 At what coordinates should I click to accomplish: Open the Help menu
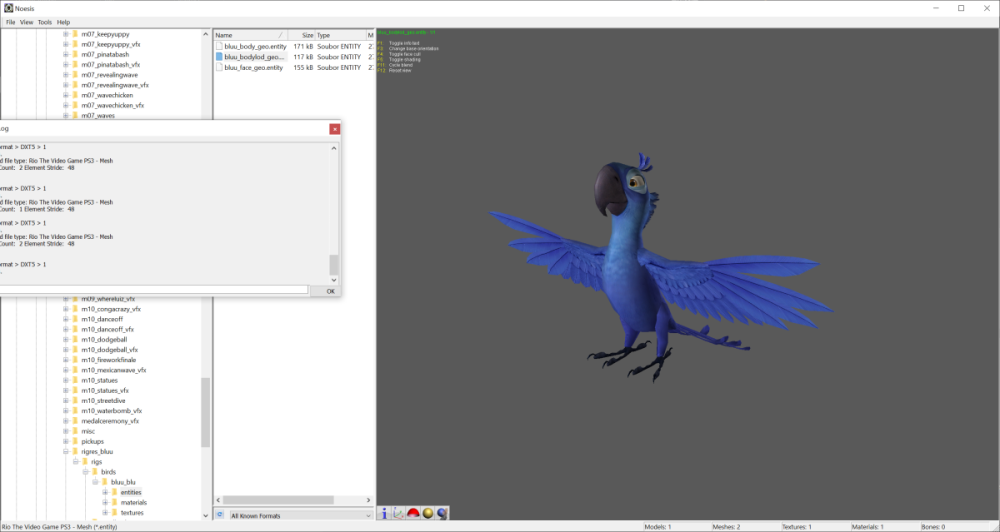[x=63, y=22]
